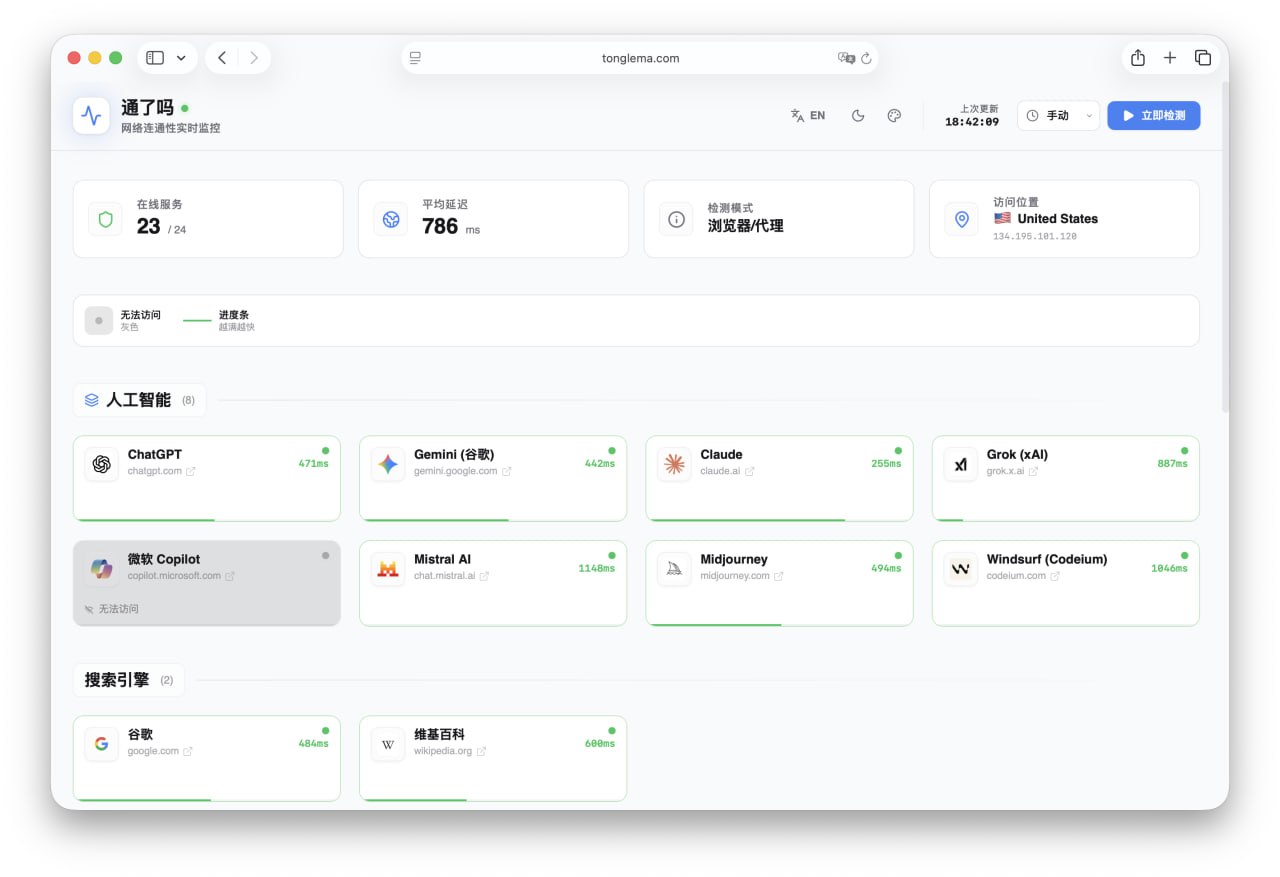The height and width of the screenshot is (877, 1280).
Task: Open Safari tab overview
Action: [1203, 58]
